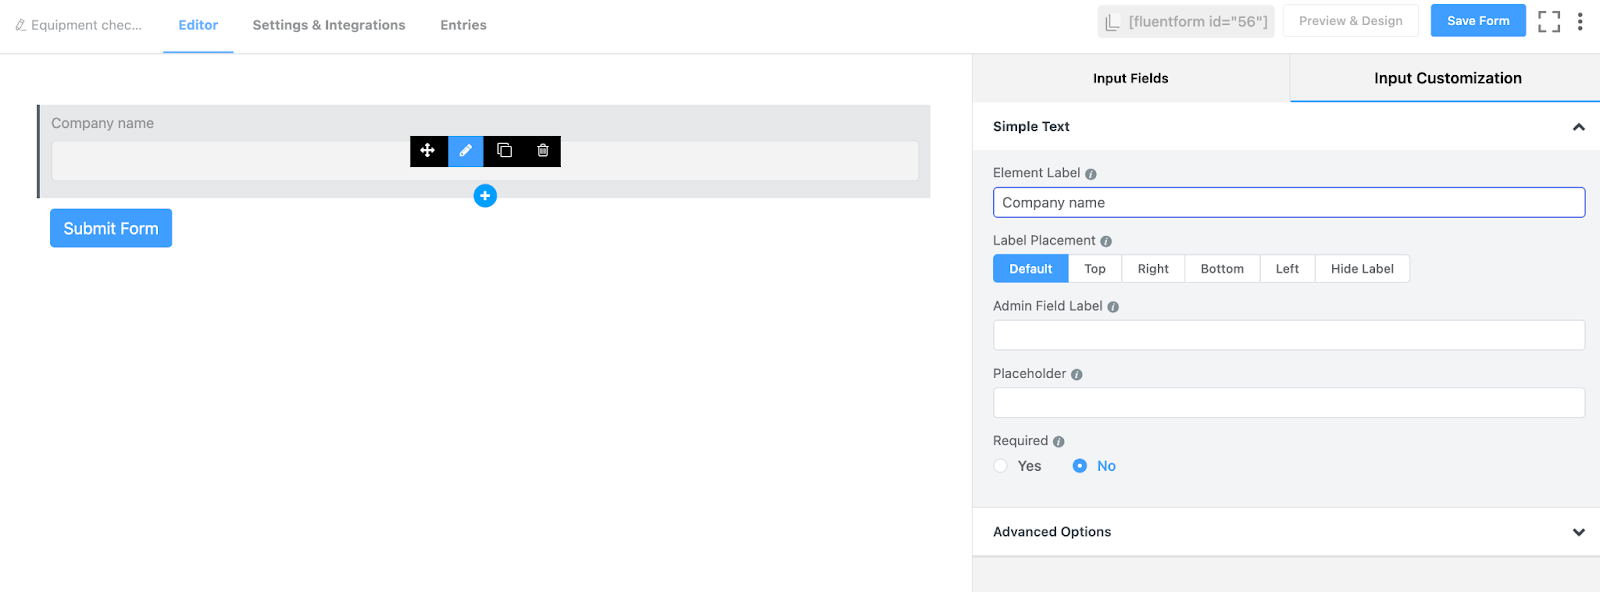Set Required to Yes

click(x=1001, y=466)
